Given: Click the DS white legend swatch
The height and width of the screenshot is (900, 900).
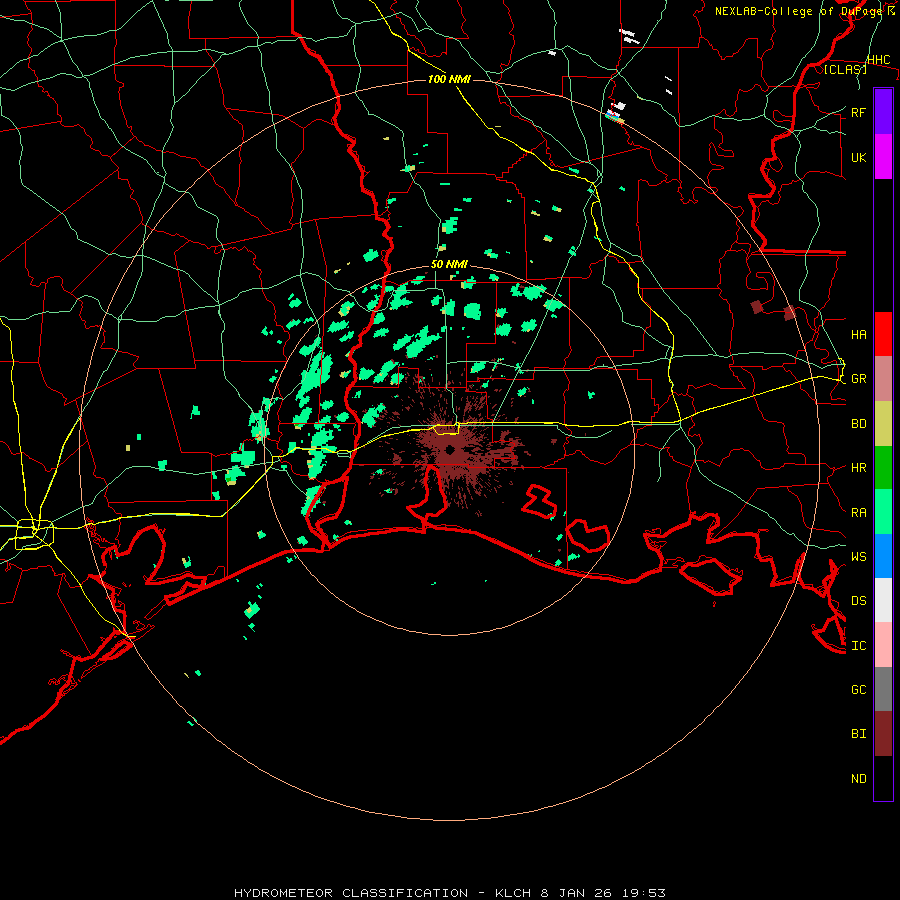Looking at the screenshot, I should 883,600.
